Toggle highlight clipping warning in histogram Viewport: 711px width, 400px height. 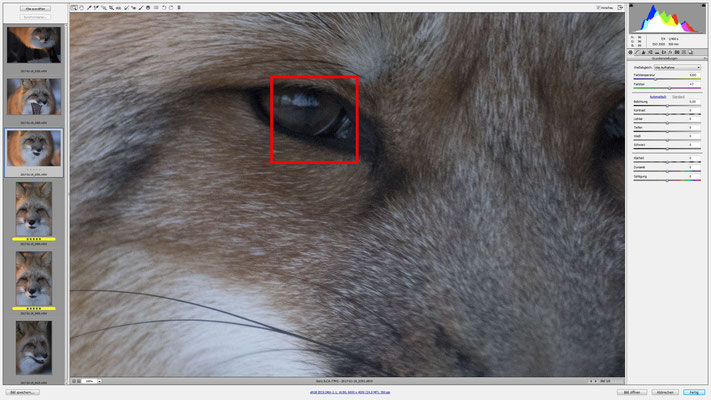(704, 5)
